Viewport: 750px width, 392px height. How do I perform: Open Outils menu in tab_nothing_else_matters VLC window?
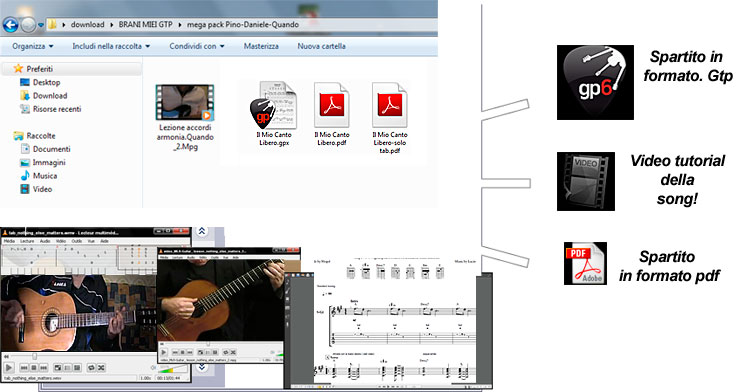[x=77, y=241]
